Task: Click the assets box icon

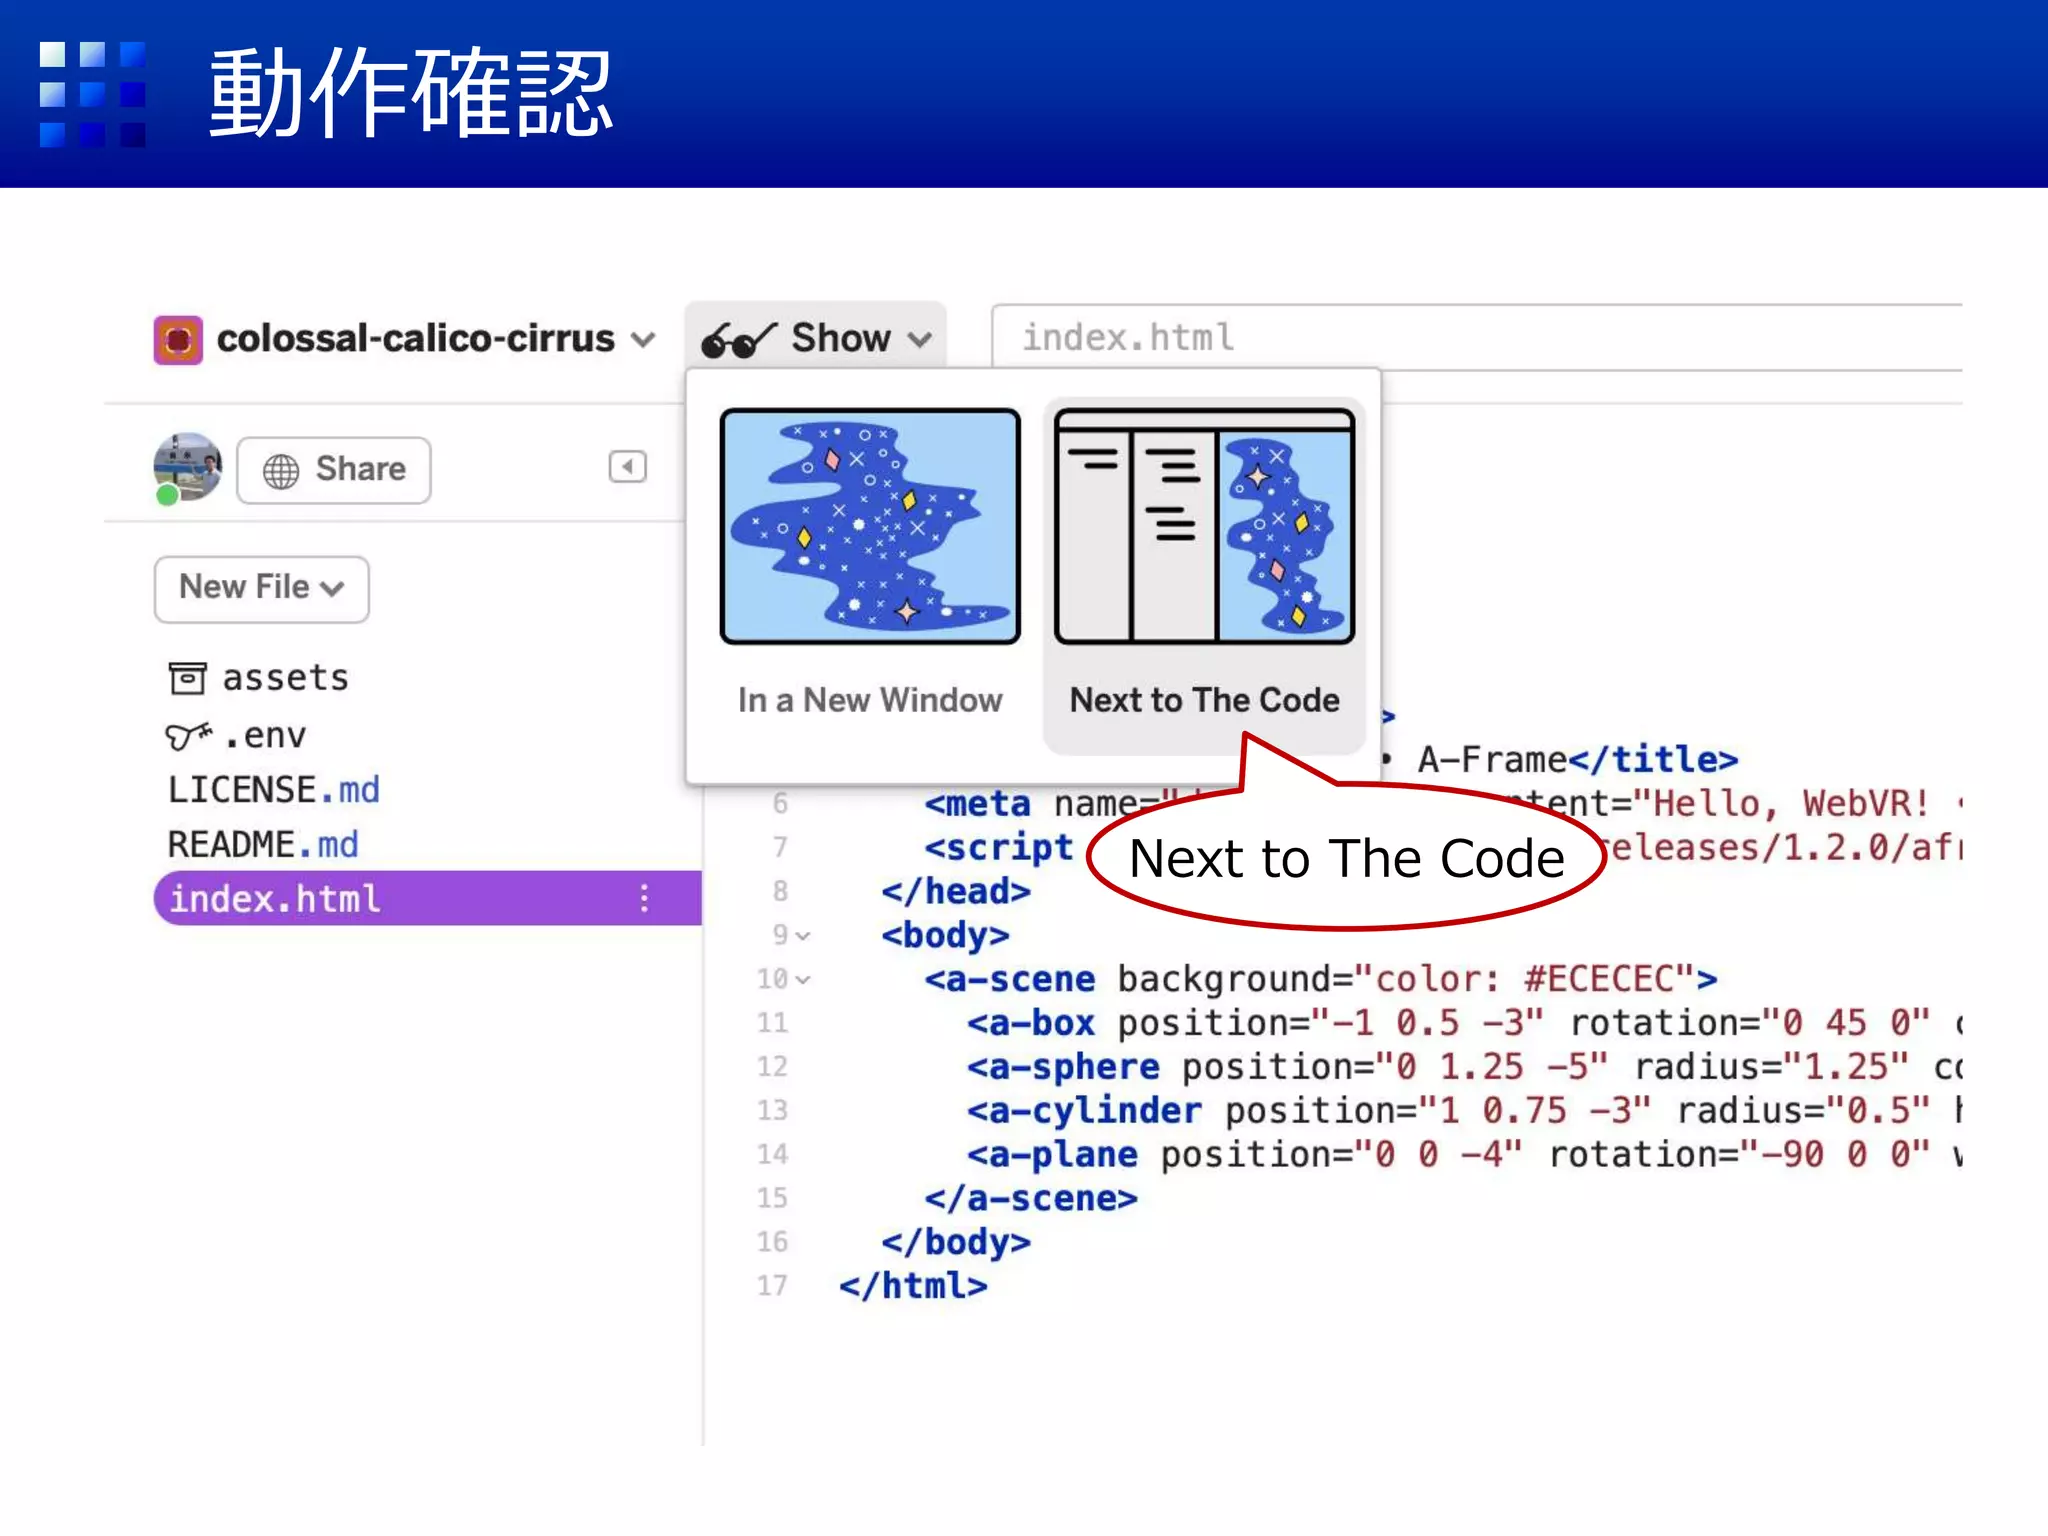Action: [x=187, y=678]
